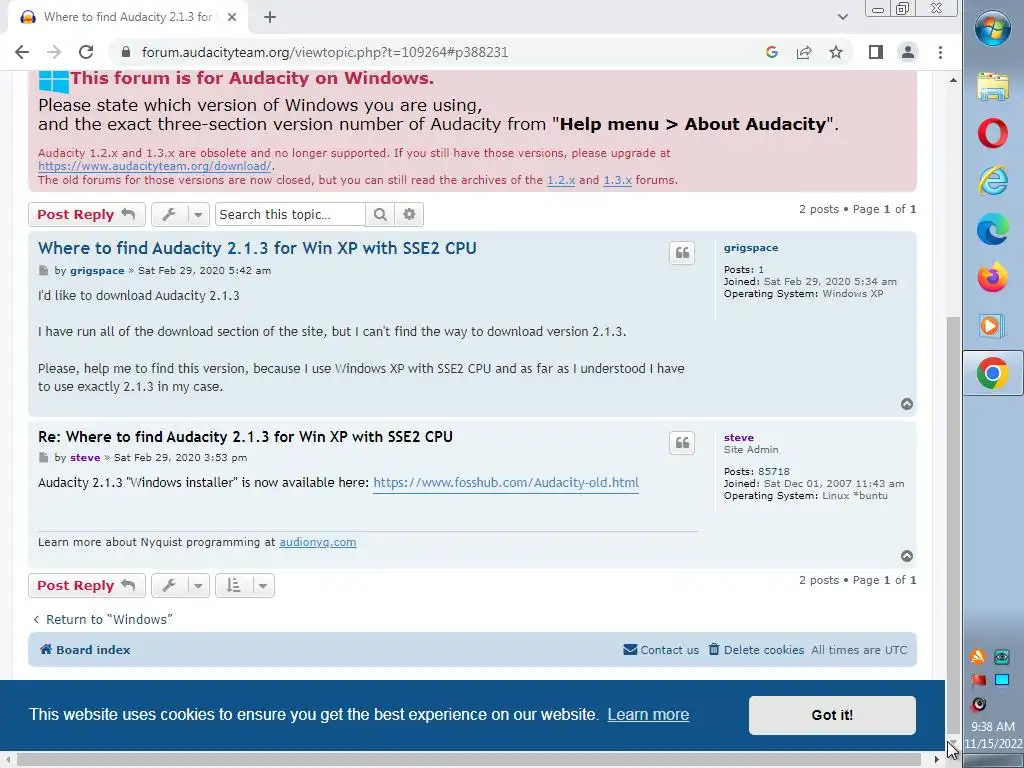Viewport: 1024px width, 768px height.
Task: Click the Google icon in the address bar
Action: coord(772,52)
